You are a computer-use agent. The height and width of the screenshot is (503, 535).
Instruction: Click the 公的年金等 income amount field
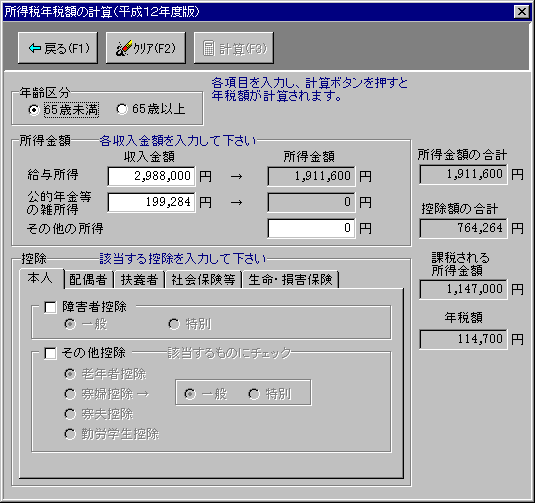pos(151,202)
